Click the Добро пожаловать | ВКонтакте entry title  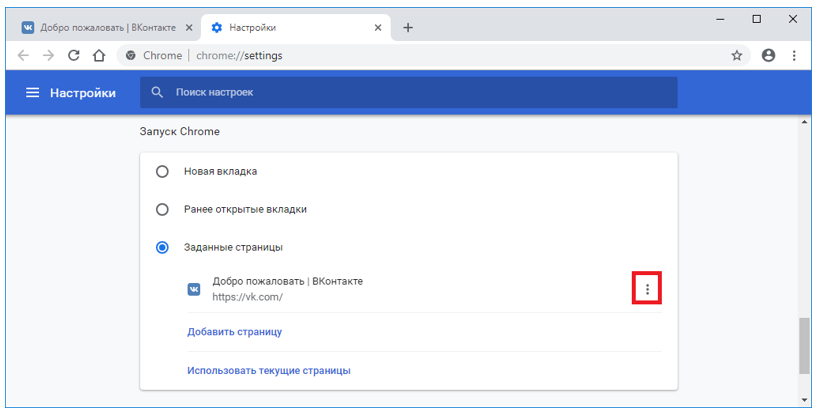click(x=288, y=281)
